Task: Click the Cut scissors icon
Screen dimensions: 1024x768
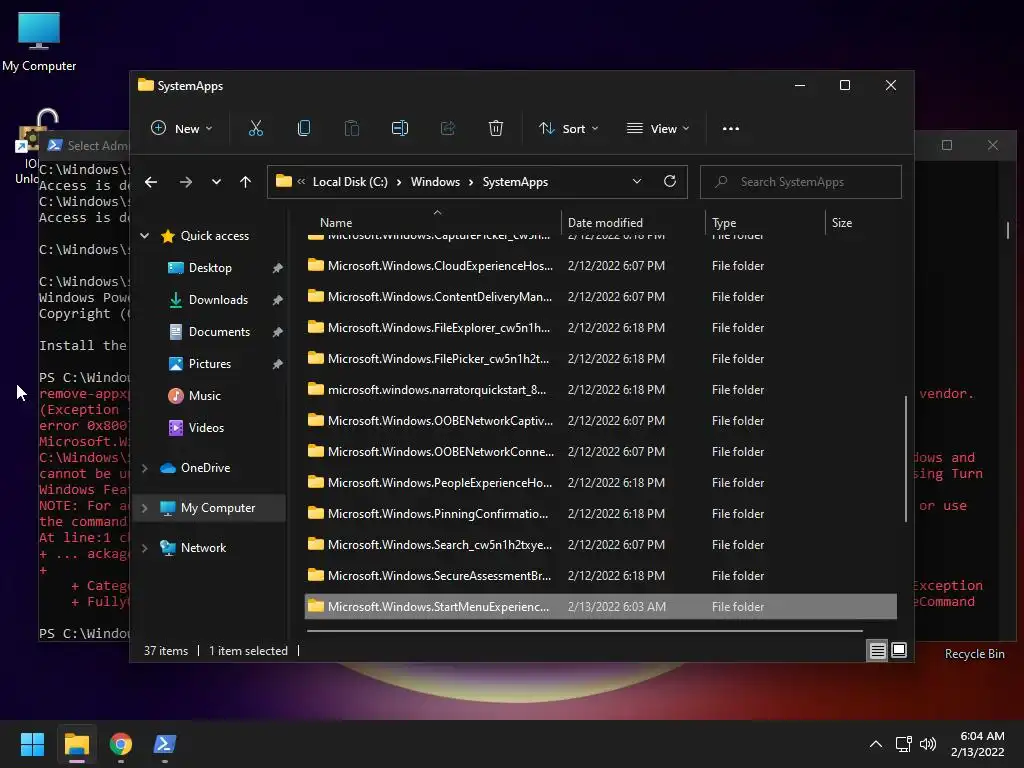Action: tap(255, 128)
